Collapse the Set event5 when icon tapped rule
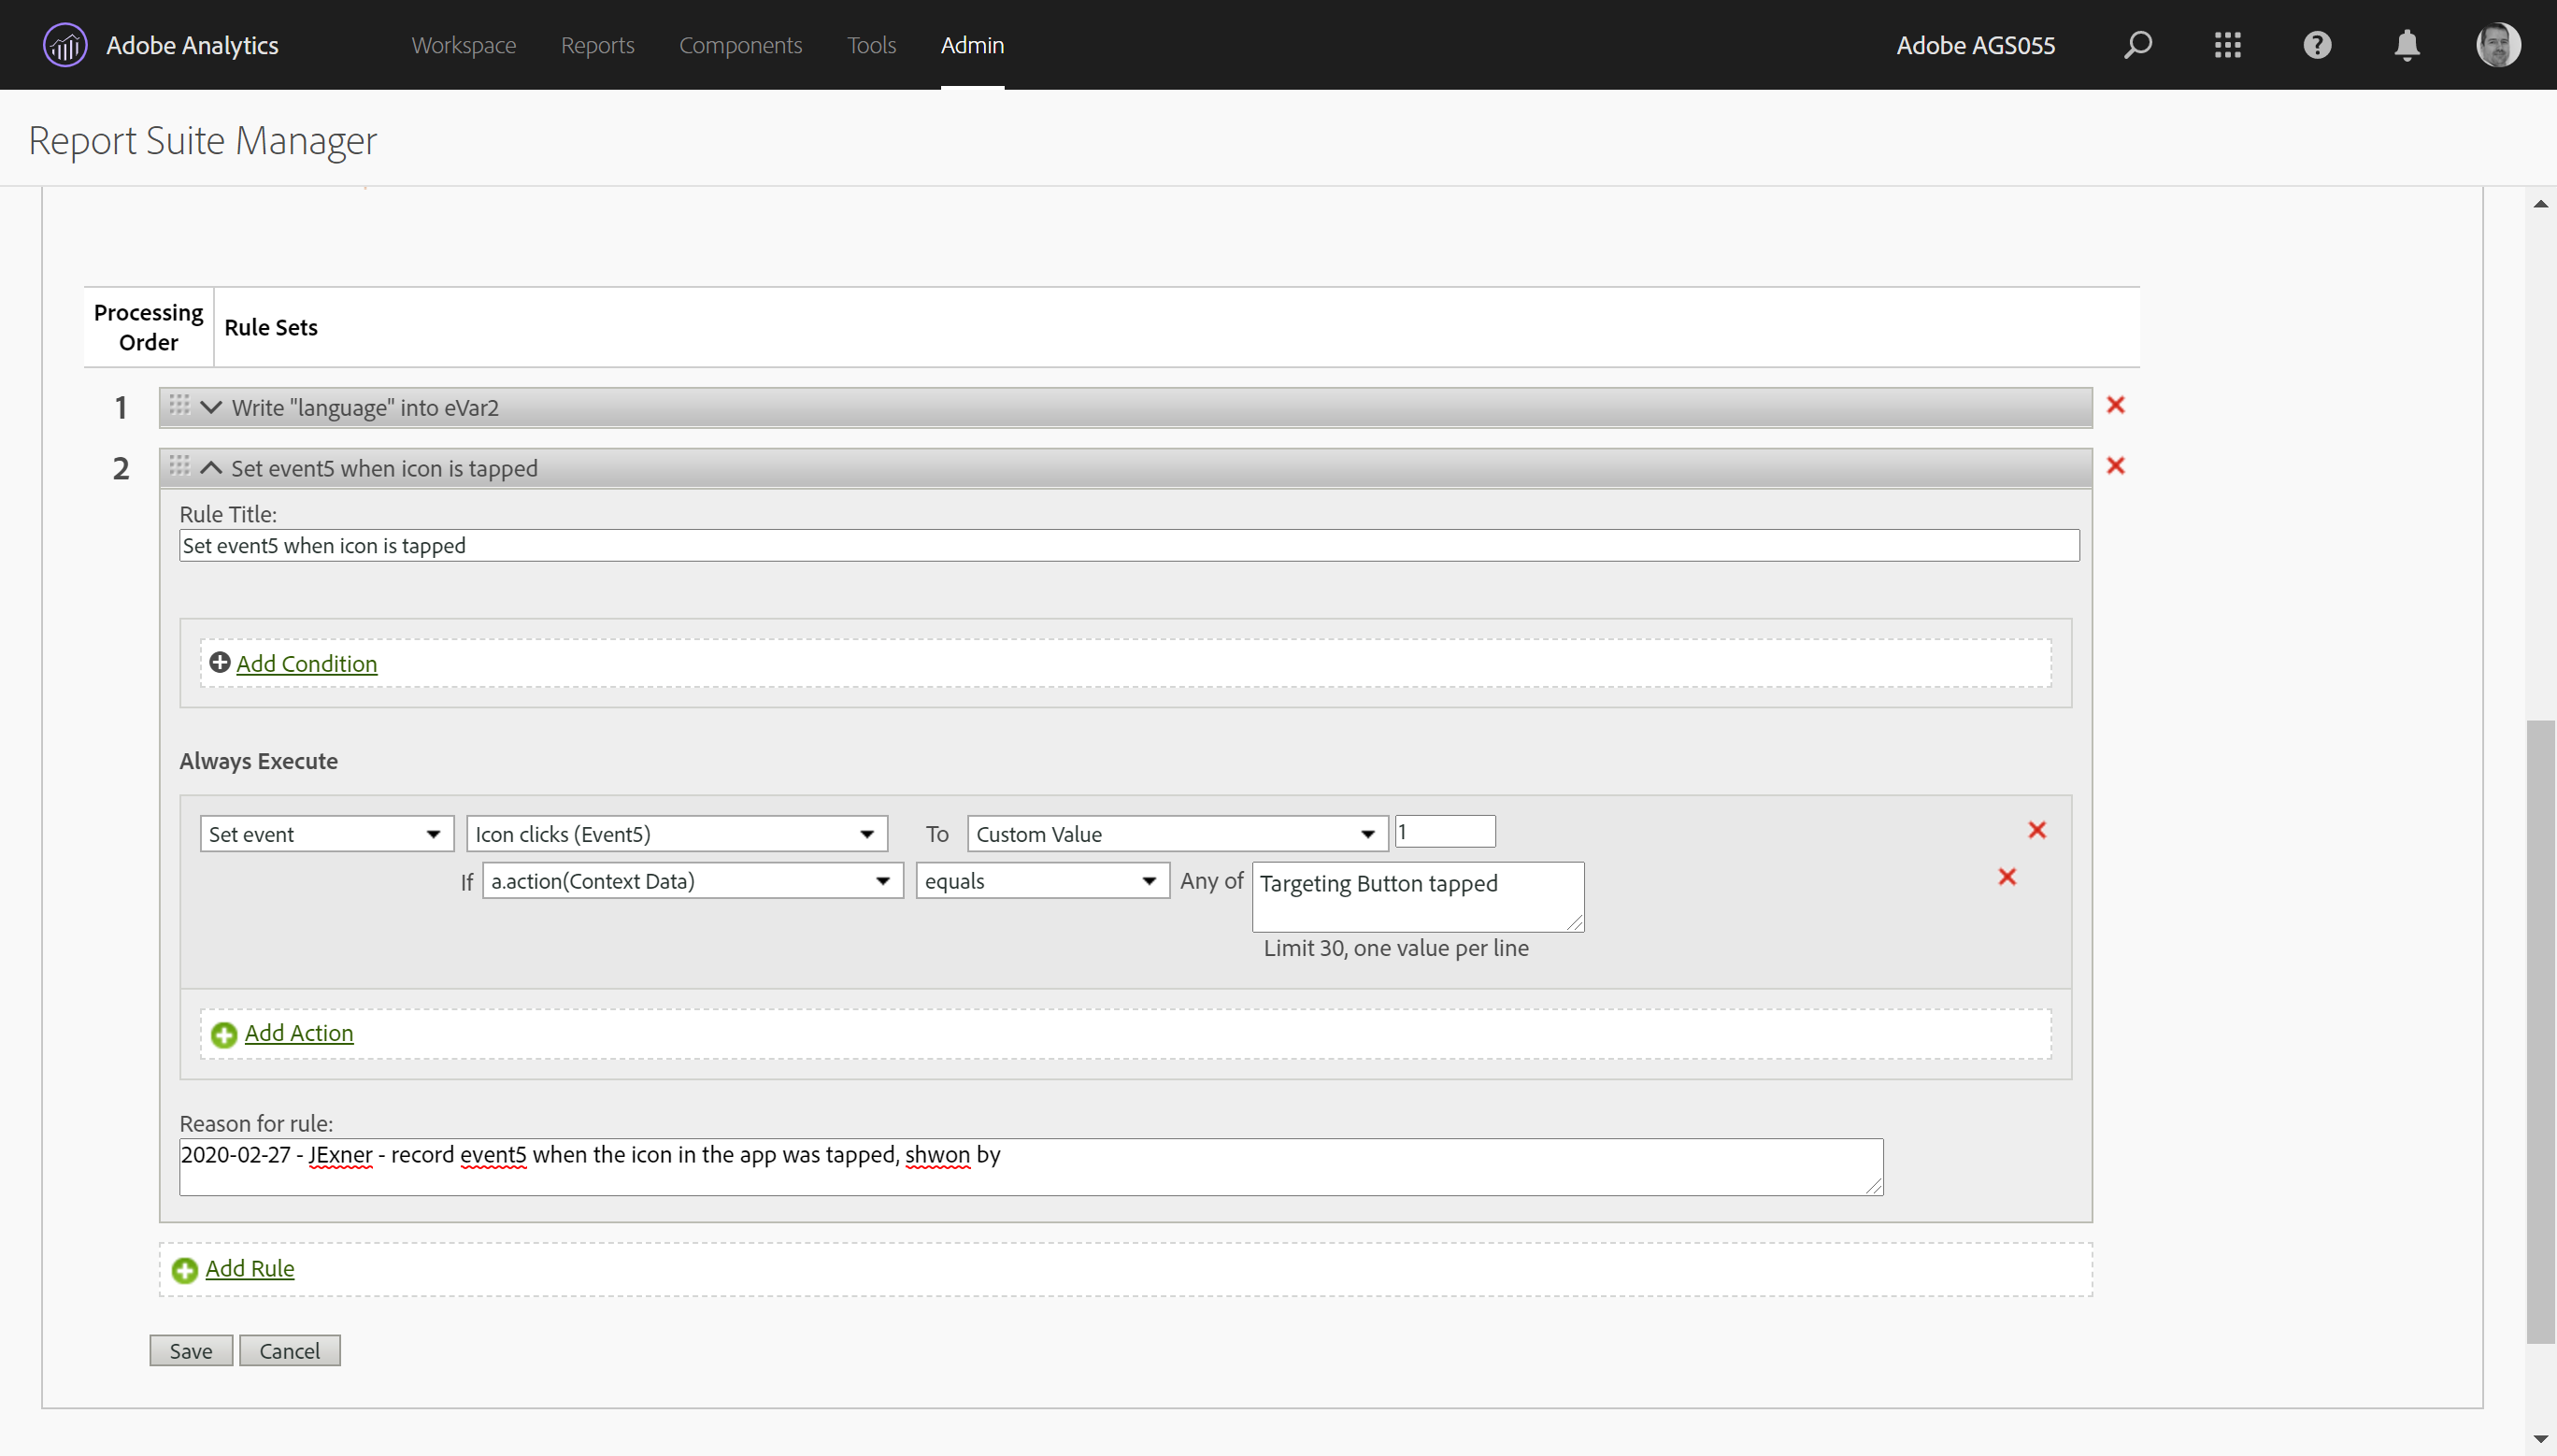 [x=211, y=468]
